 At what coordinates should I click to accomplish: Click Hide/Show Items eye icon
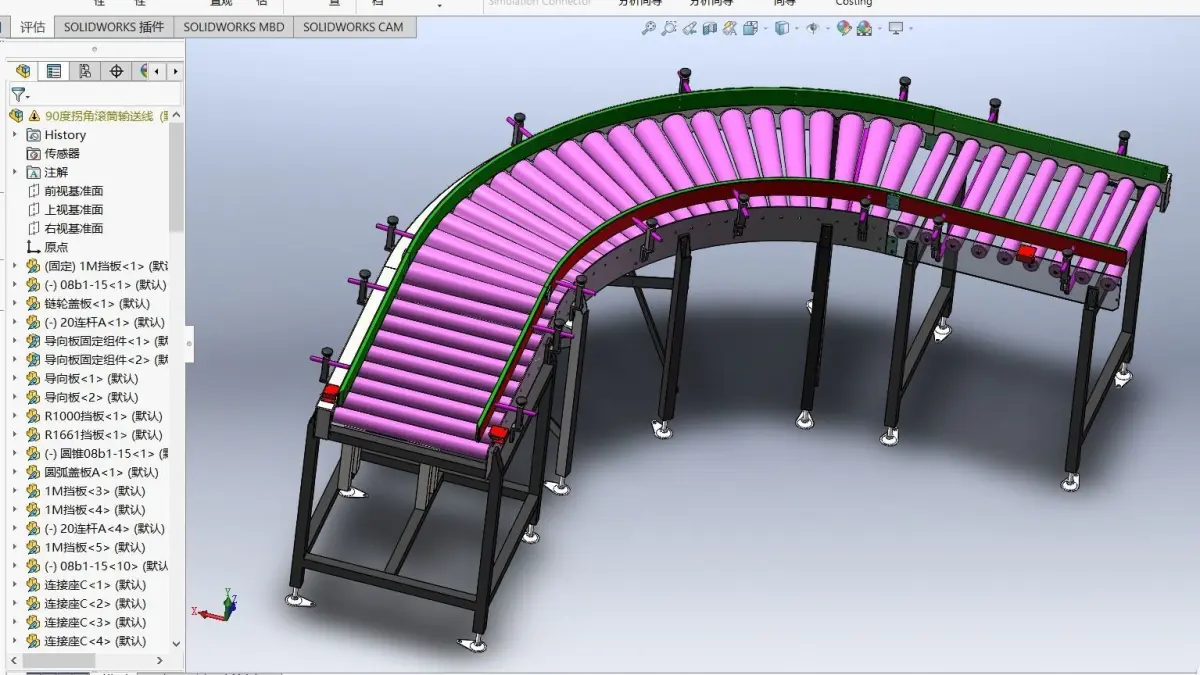(x=812, y=28)
